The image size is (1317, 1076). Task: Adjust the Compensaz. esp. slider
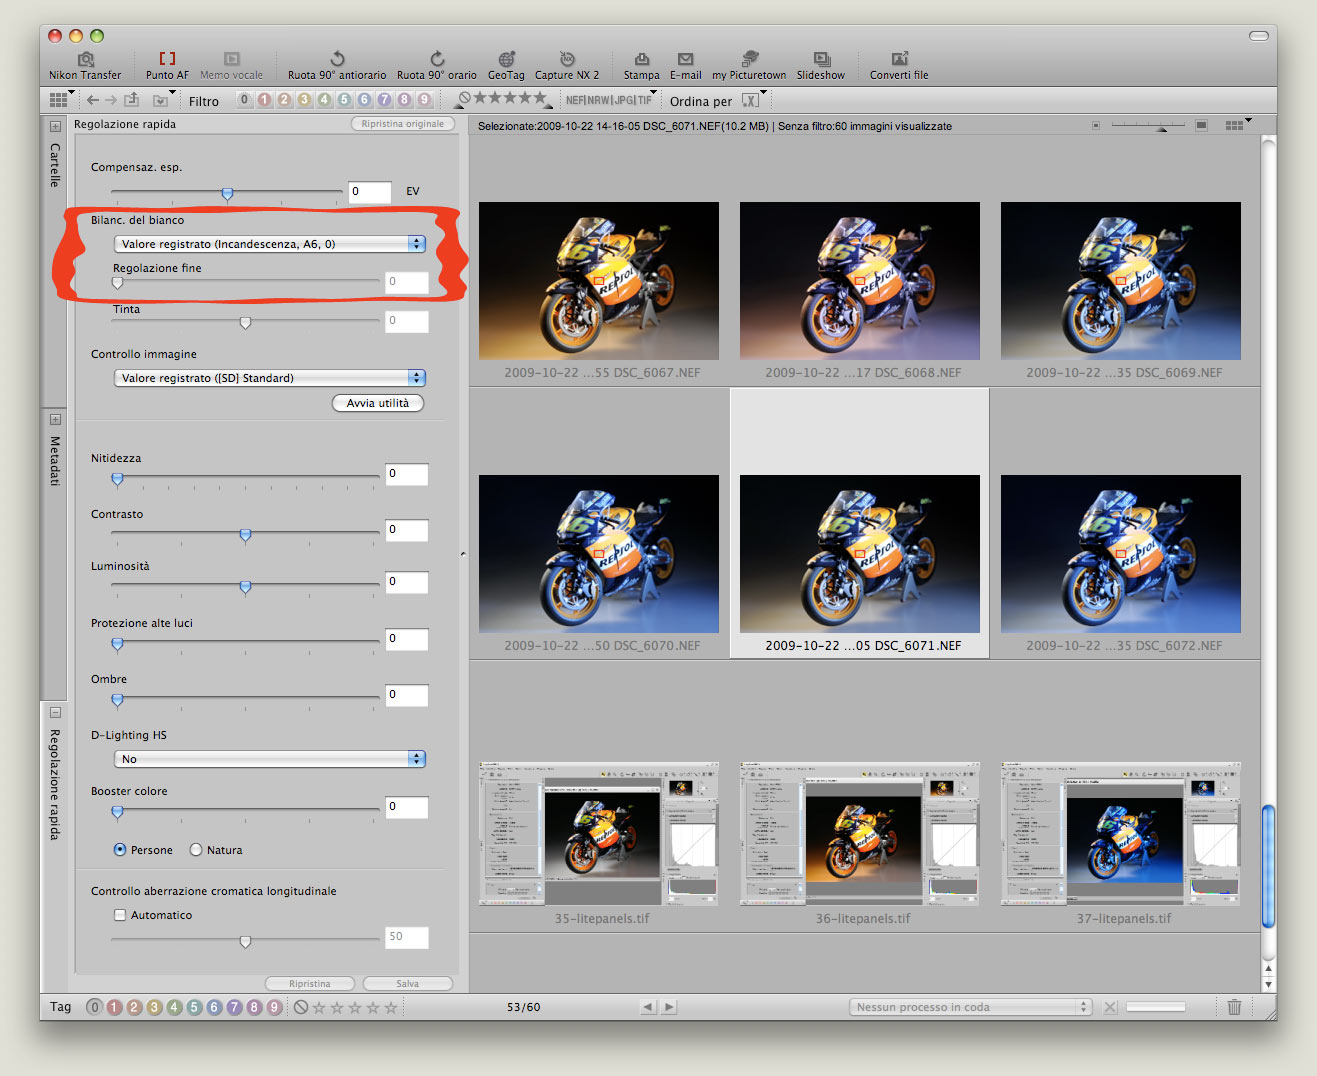point(227,193)
